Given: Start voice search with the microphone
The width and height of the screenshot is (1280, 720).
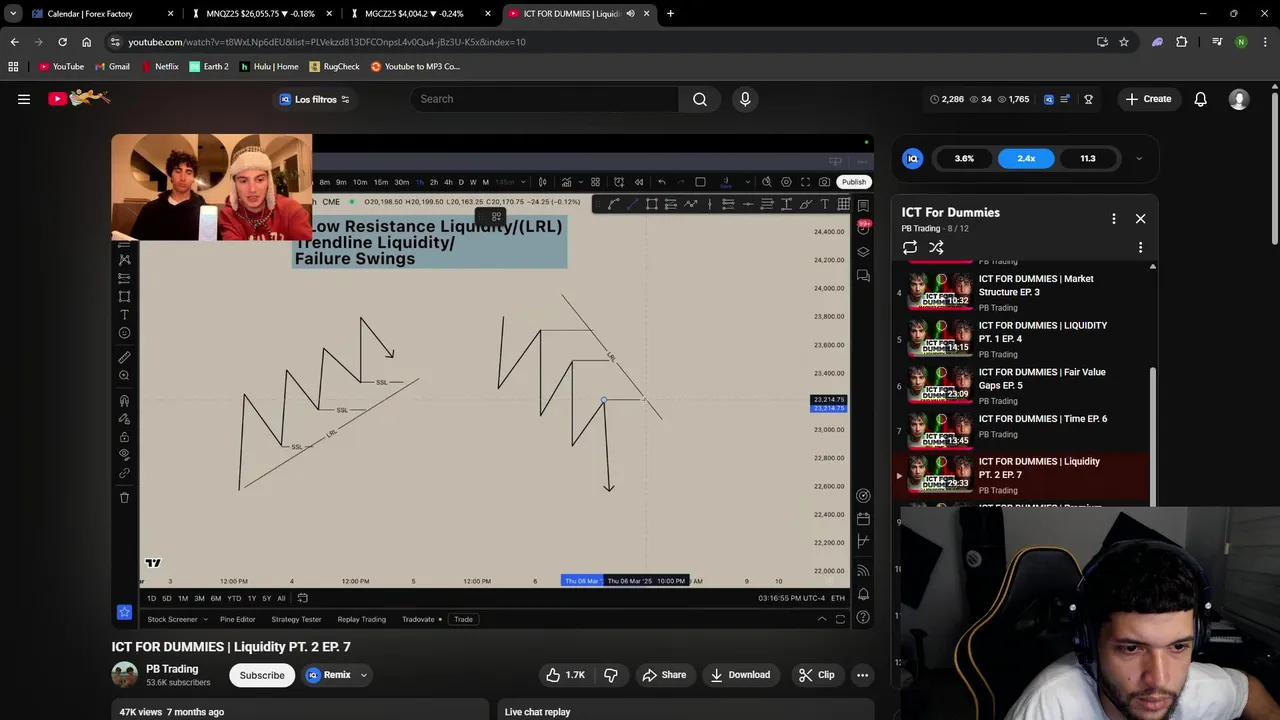Looking at the screenshot, I should [745, 99].
